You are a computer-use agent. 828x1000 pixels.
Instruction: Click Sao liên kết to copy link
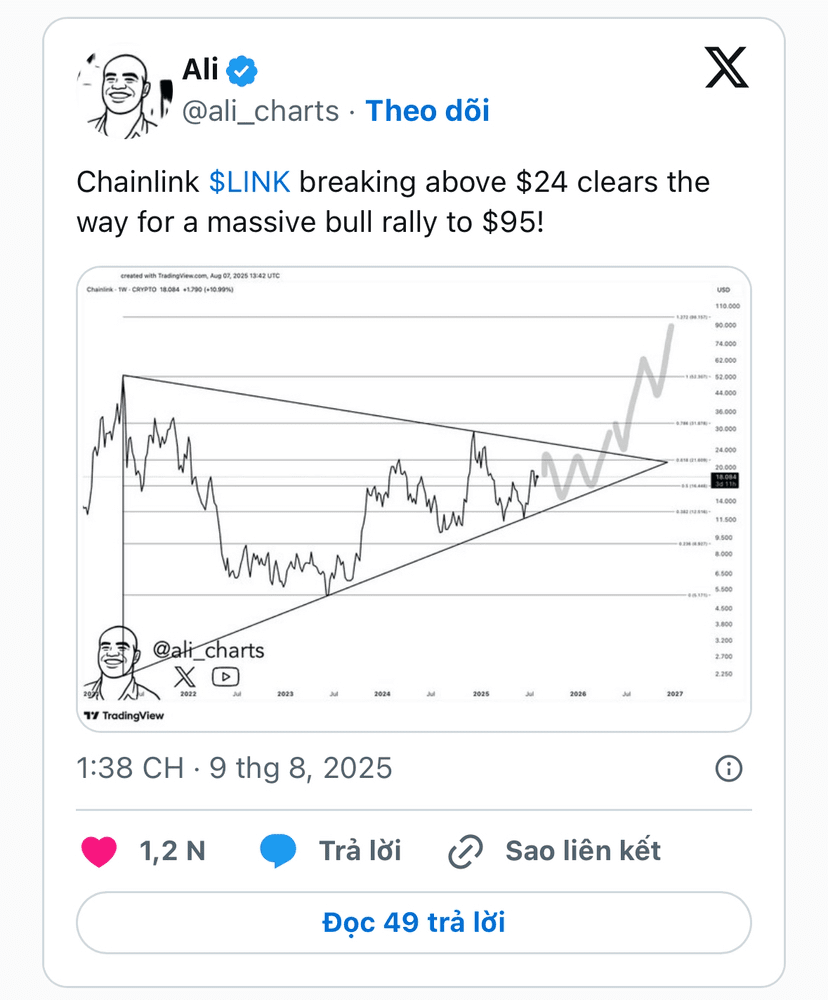tap(583, 851)
